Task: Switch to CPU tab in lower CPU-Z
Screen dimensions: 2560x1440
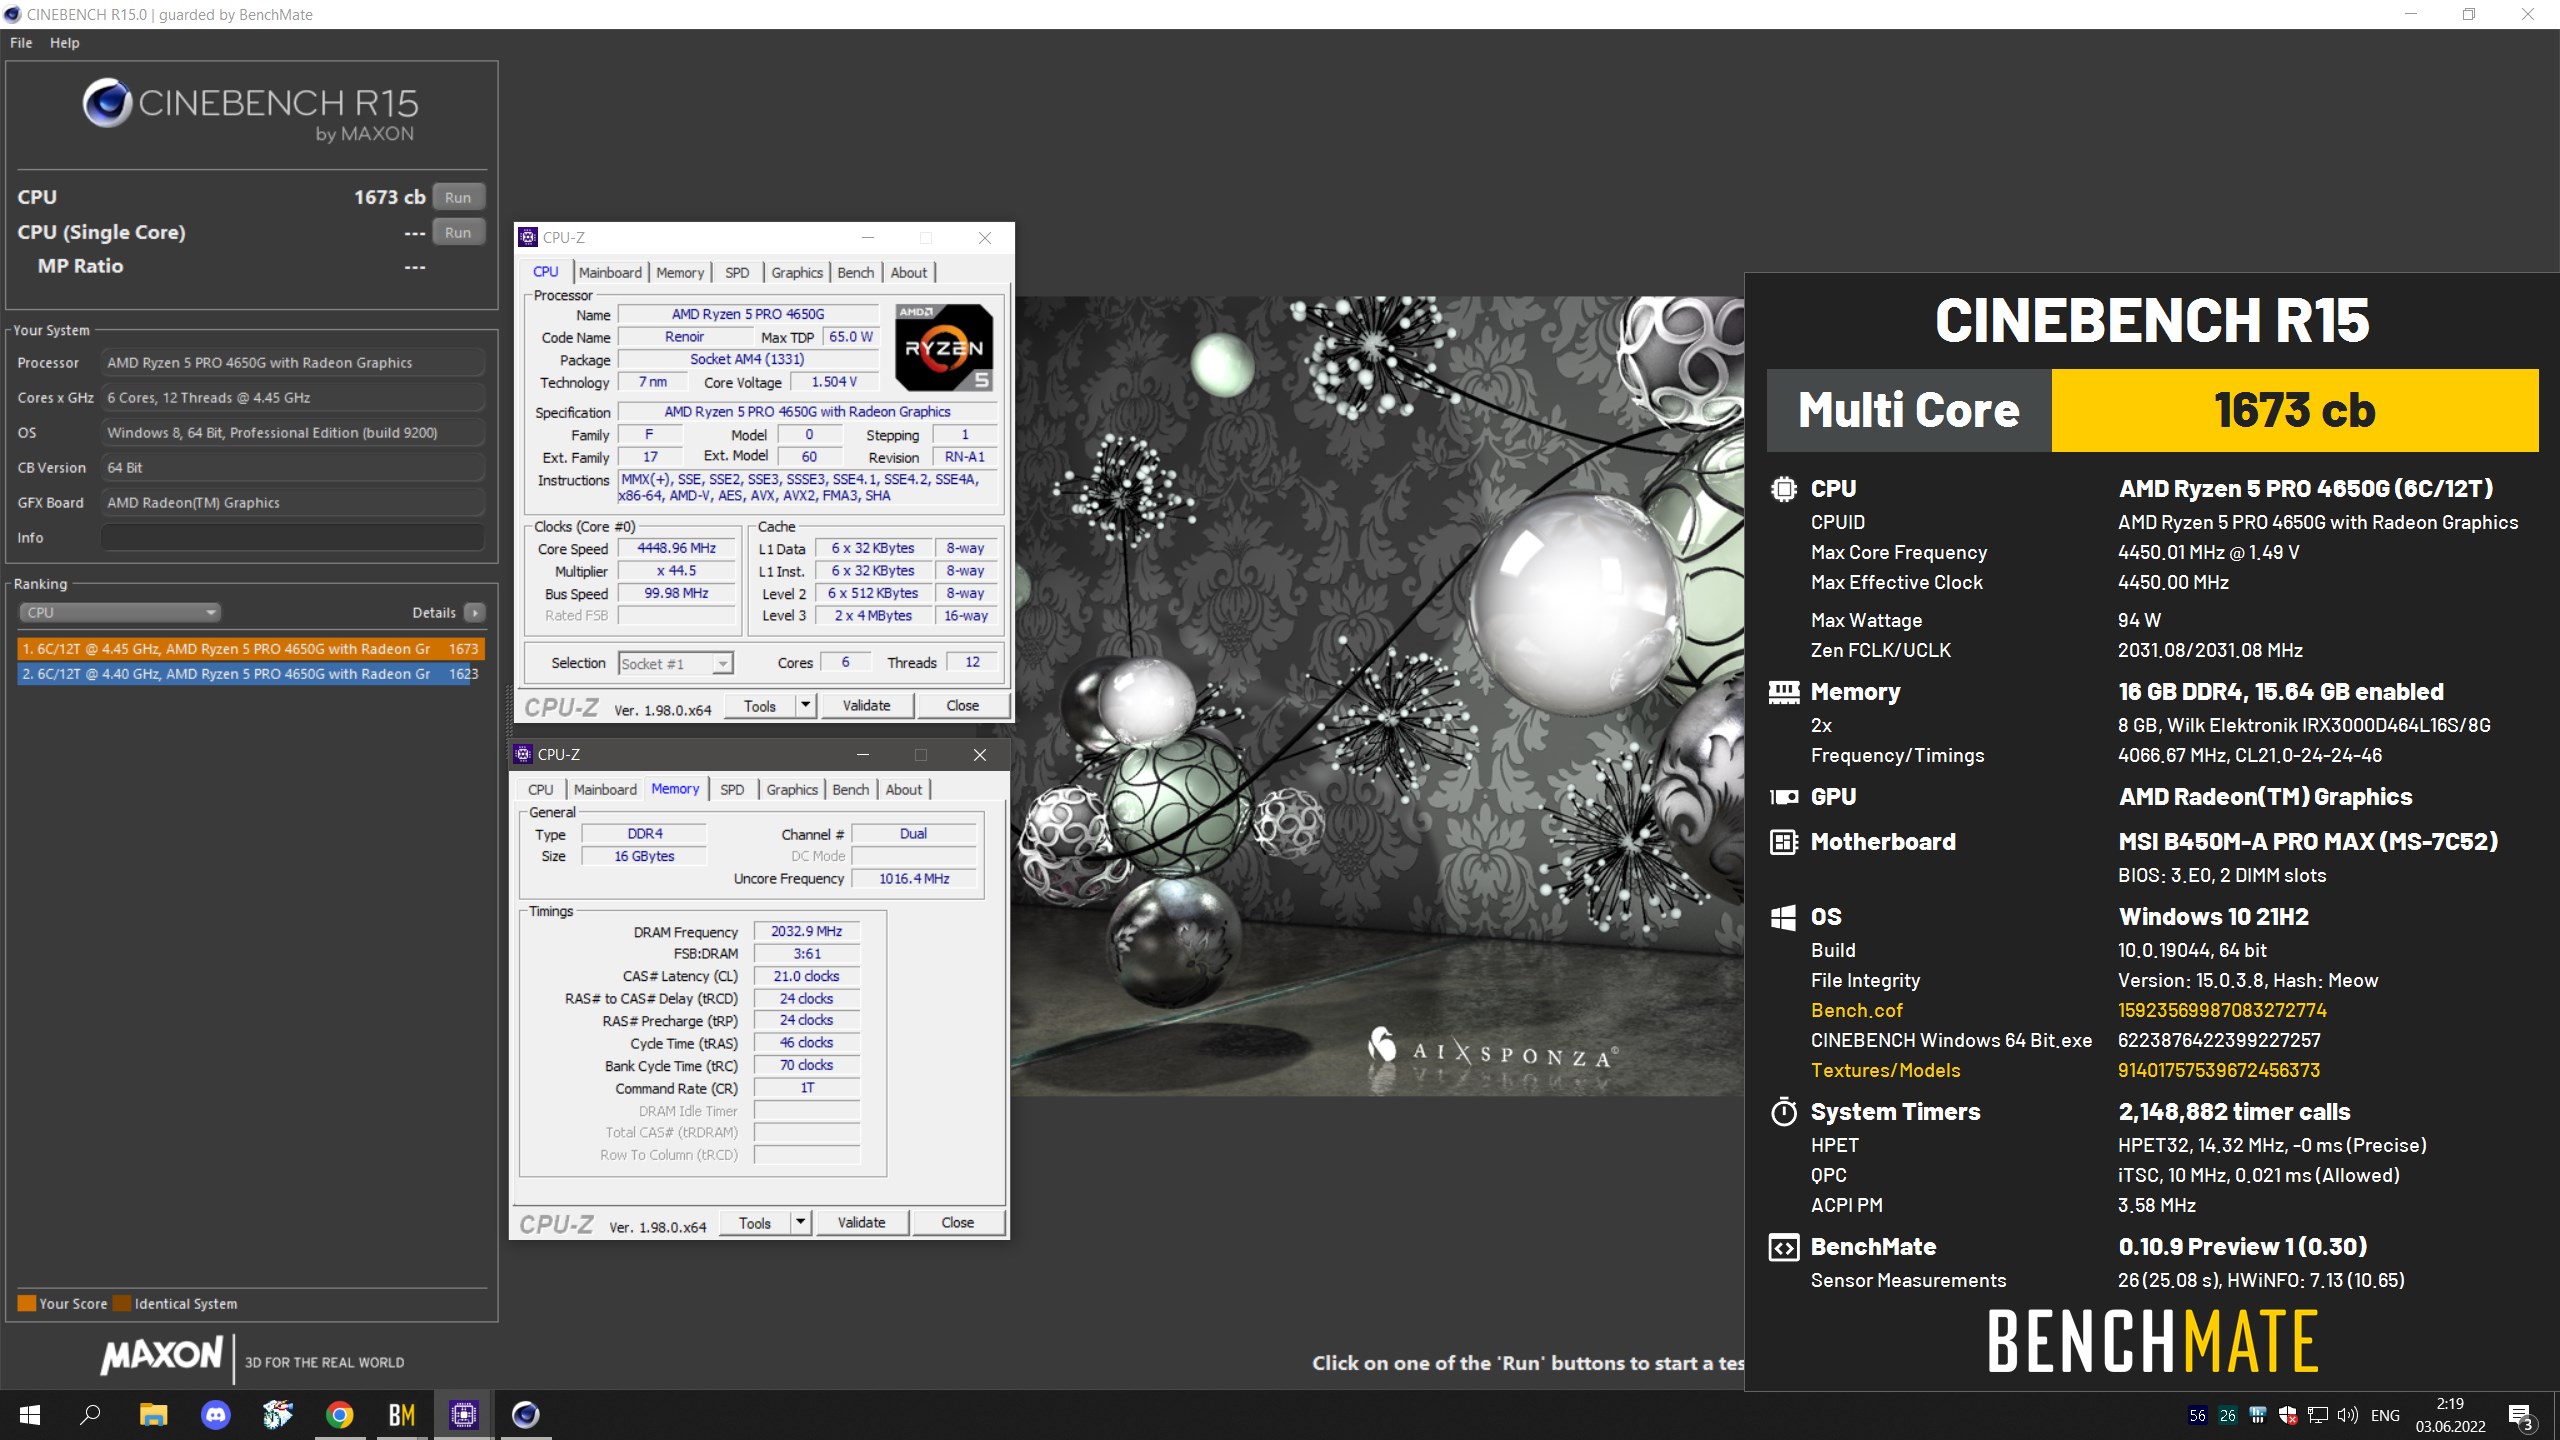Action: [x=541, y=789]
